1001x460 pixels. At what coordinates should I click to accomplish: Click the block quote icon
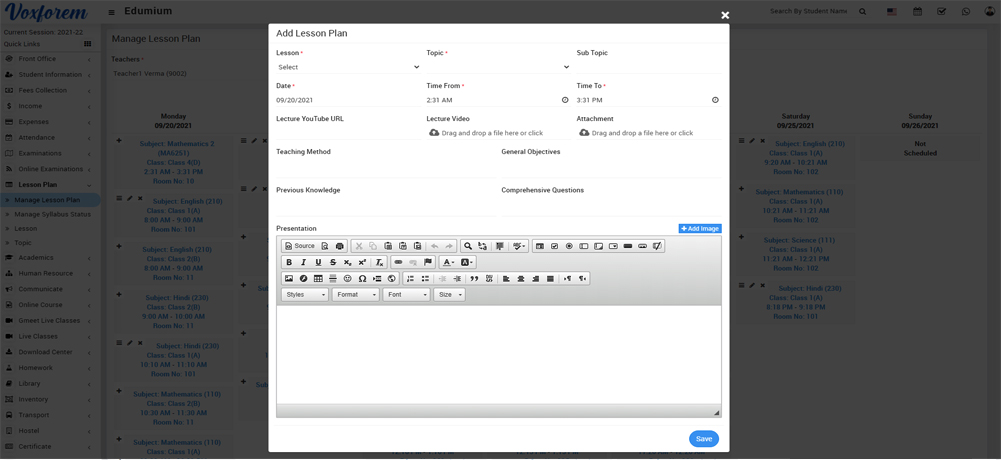[474, 279]
